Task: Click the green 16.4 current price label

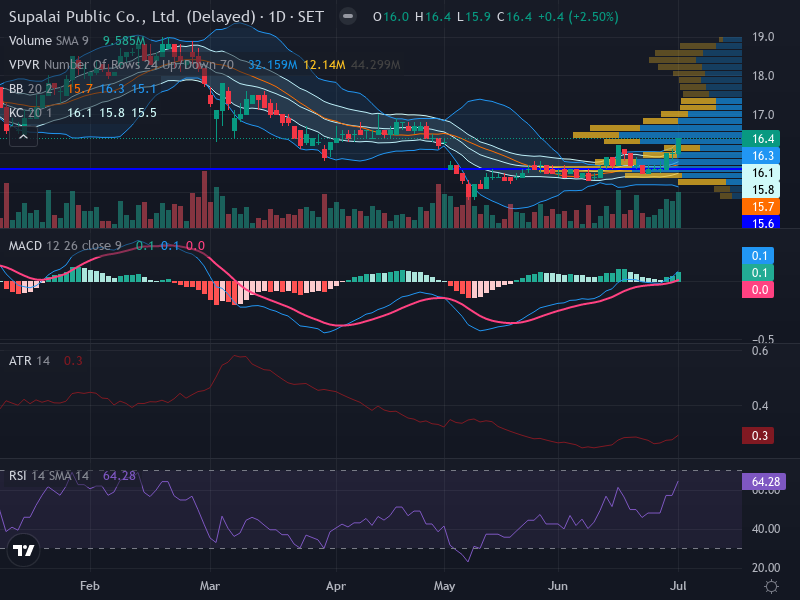Action: pyautogui.click(x=761, y=138)
